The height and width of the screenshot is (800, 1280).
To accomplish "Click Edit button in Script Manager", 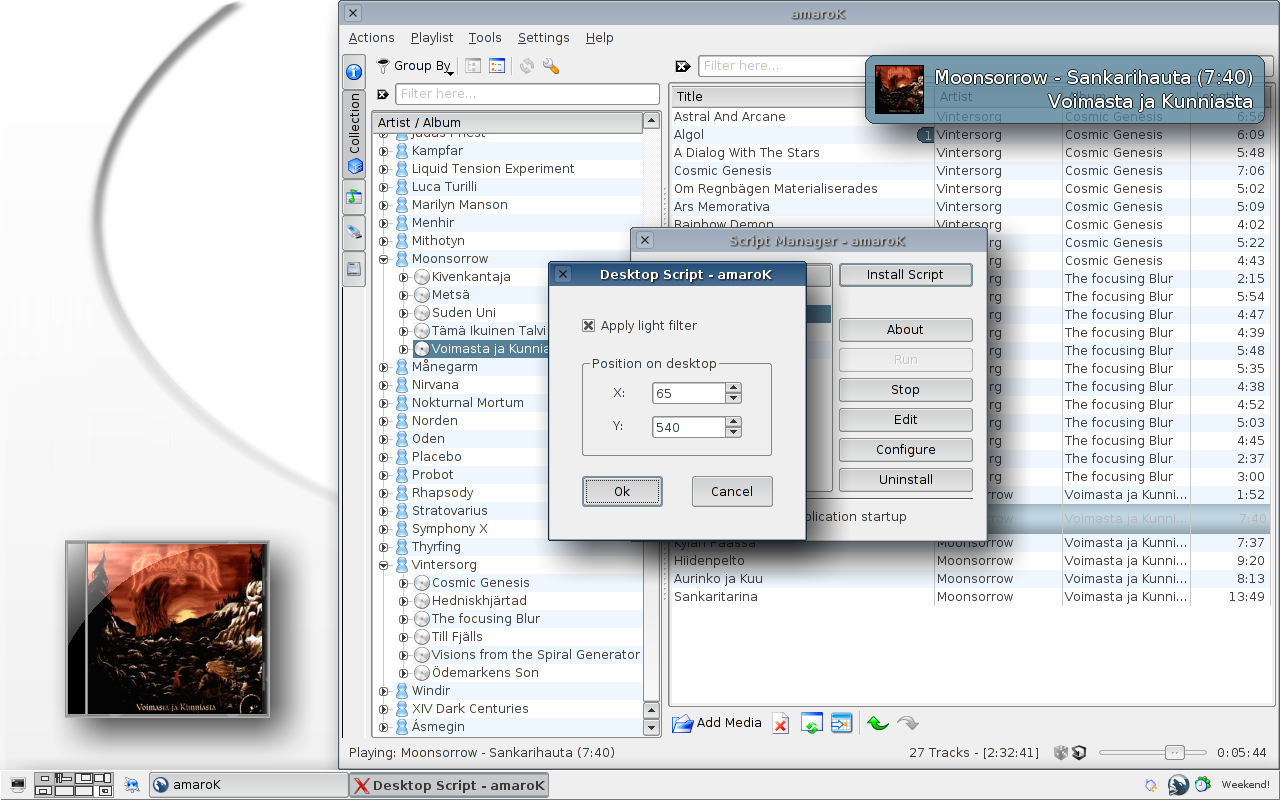I will click(x=905, y=420).
